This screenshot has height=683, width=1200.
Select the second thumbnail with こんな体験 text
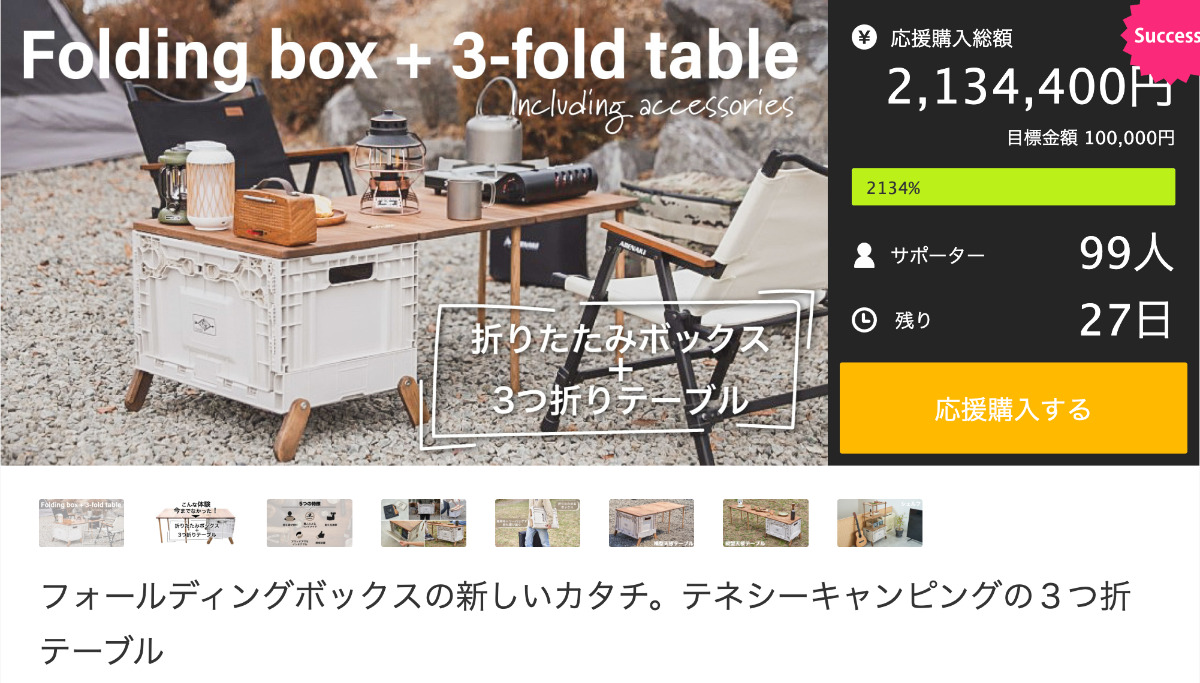(x=196, y=523)
